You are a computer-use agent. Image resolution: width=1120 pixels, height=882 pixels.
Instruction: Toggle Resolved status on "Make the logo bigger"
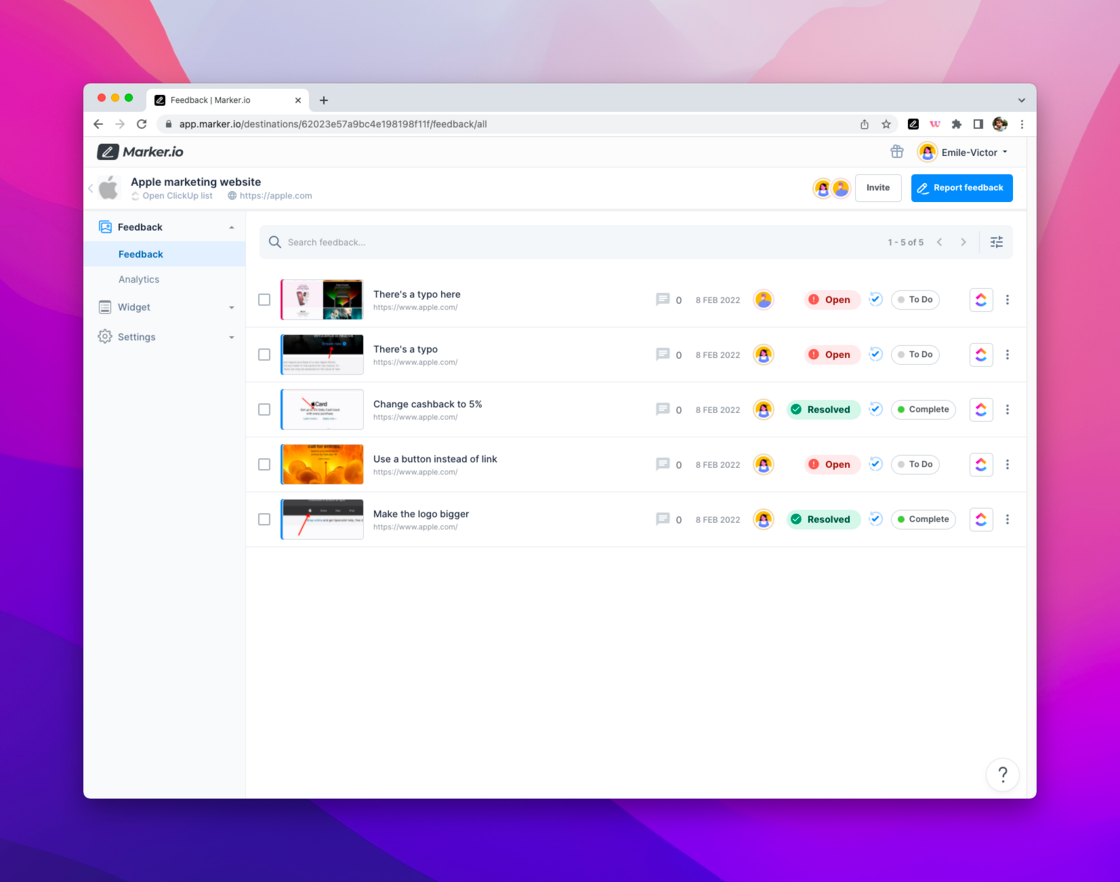click(823, 519)
